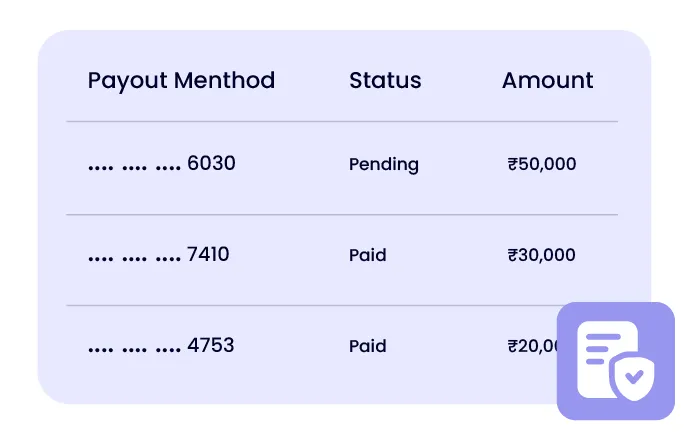Screen dimensions: 689x434
Task: Click the Pending status label
Action: coord(384,164)
